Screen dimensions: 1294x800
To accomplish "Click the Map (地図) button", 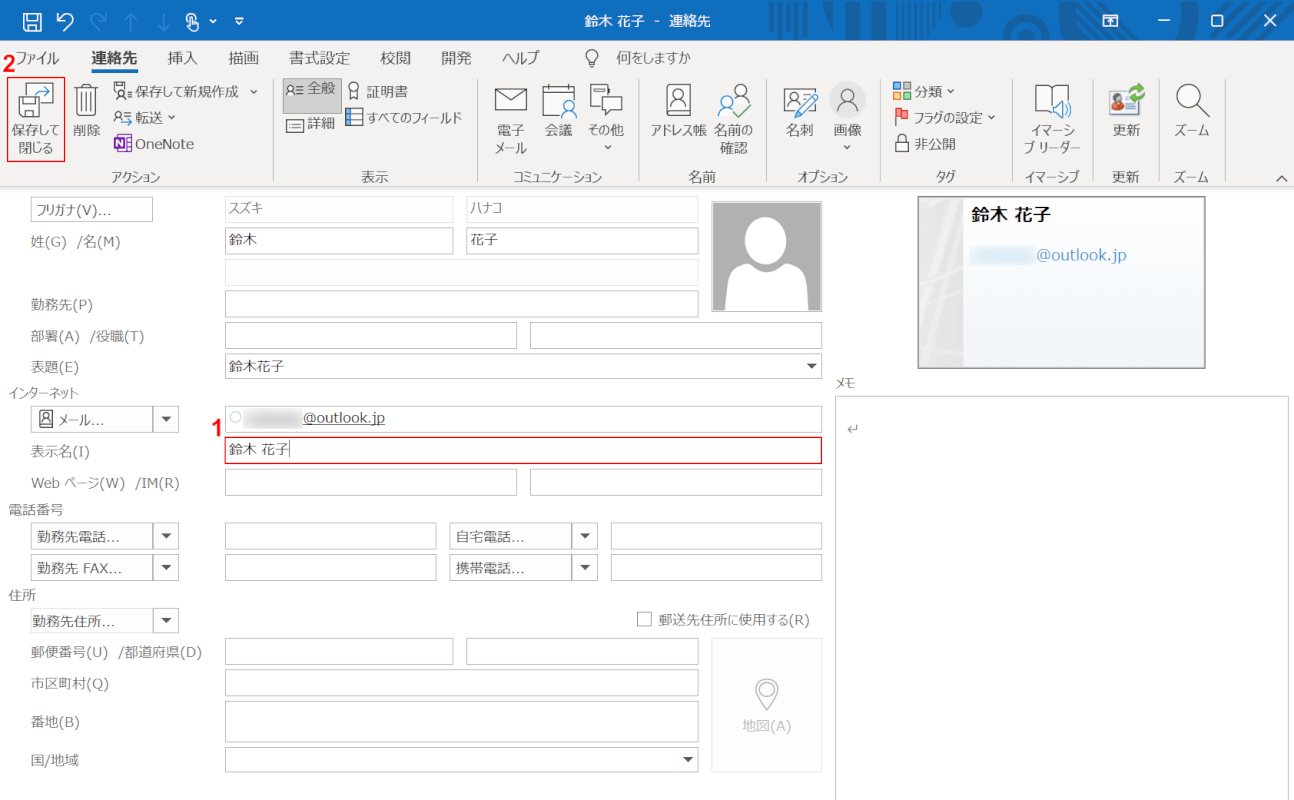I will [x=767, y=705].
